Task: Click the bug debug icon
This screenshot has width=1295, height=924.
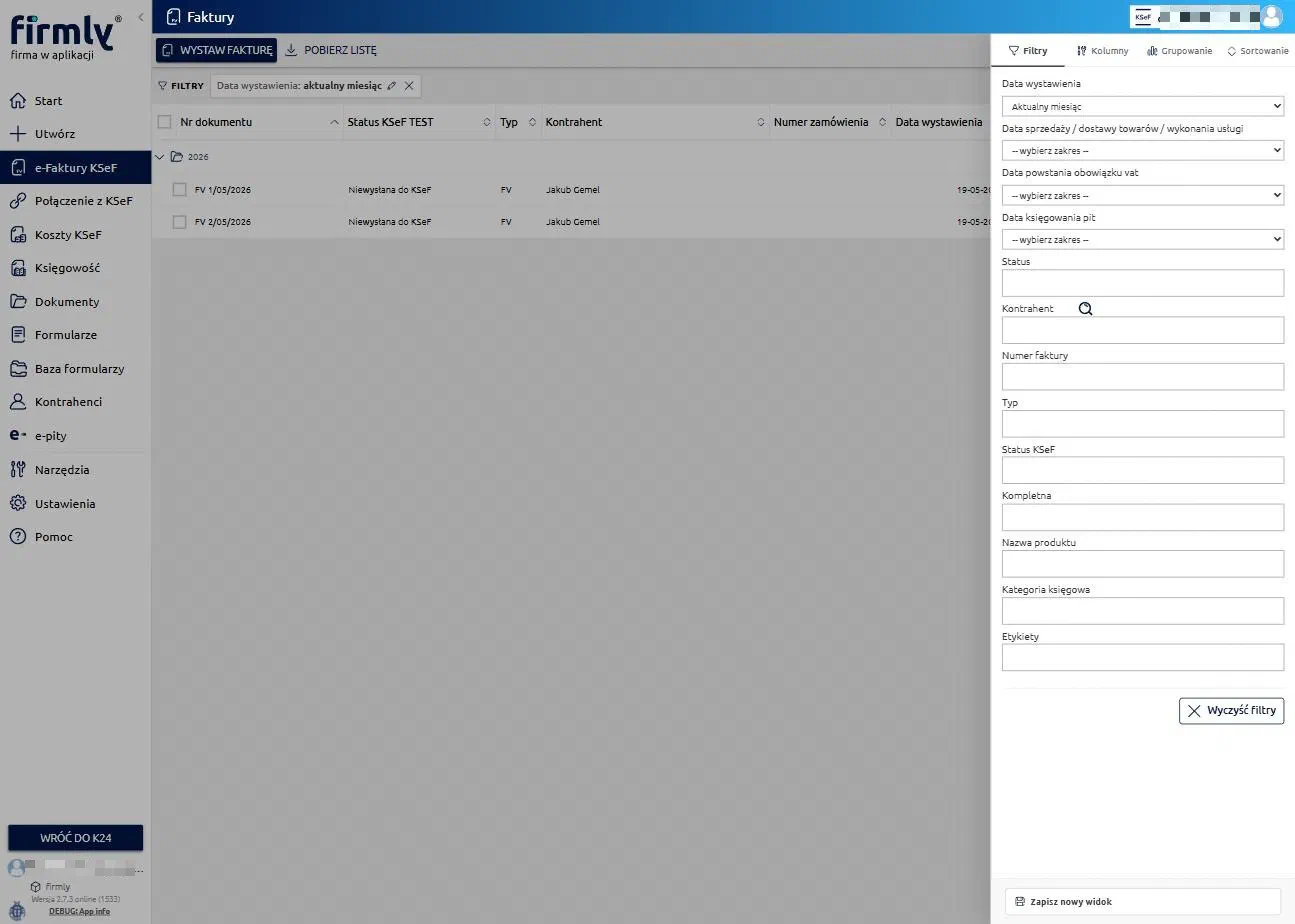Action: (x=16, y=910)
